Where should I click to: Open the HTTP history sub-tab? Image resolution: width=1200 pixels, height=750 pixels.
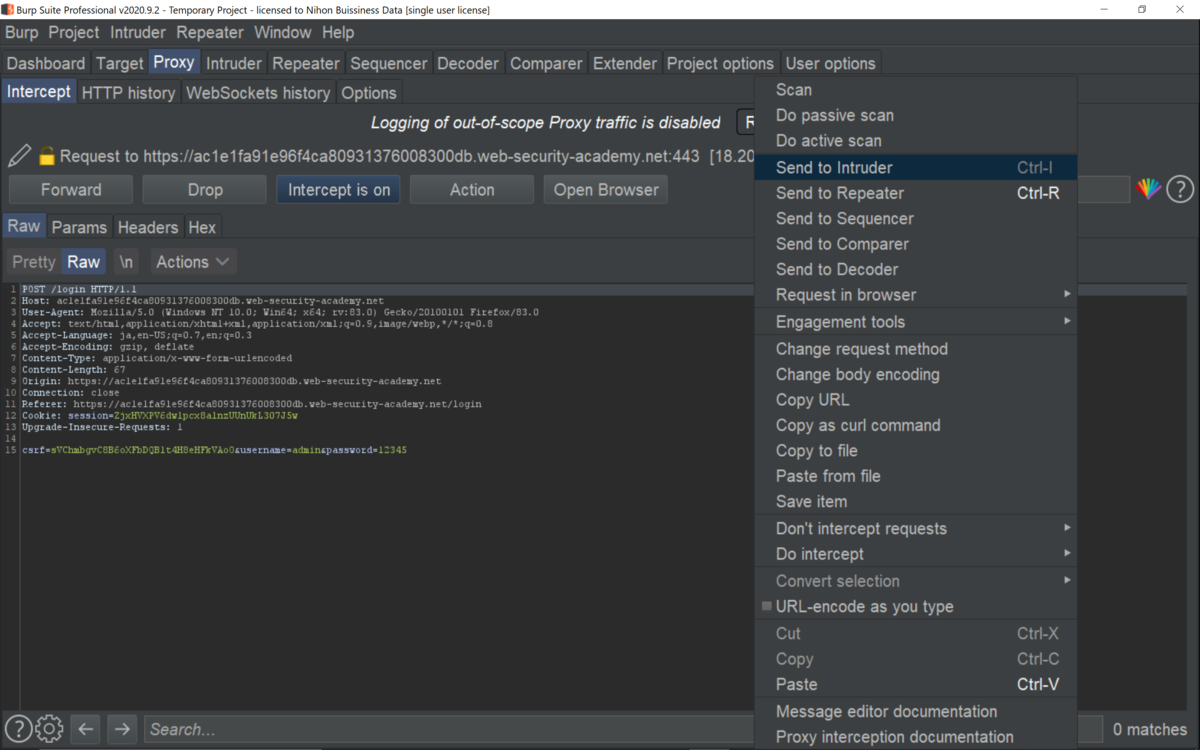pos(129,93)
